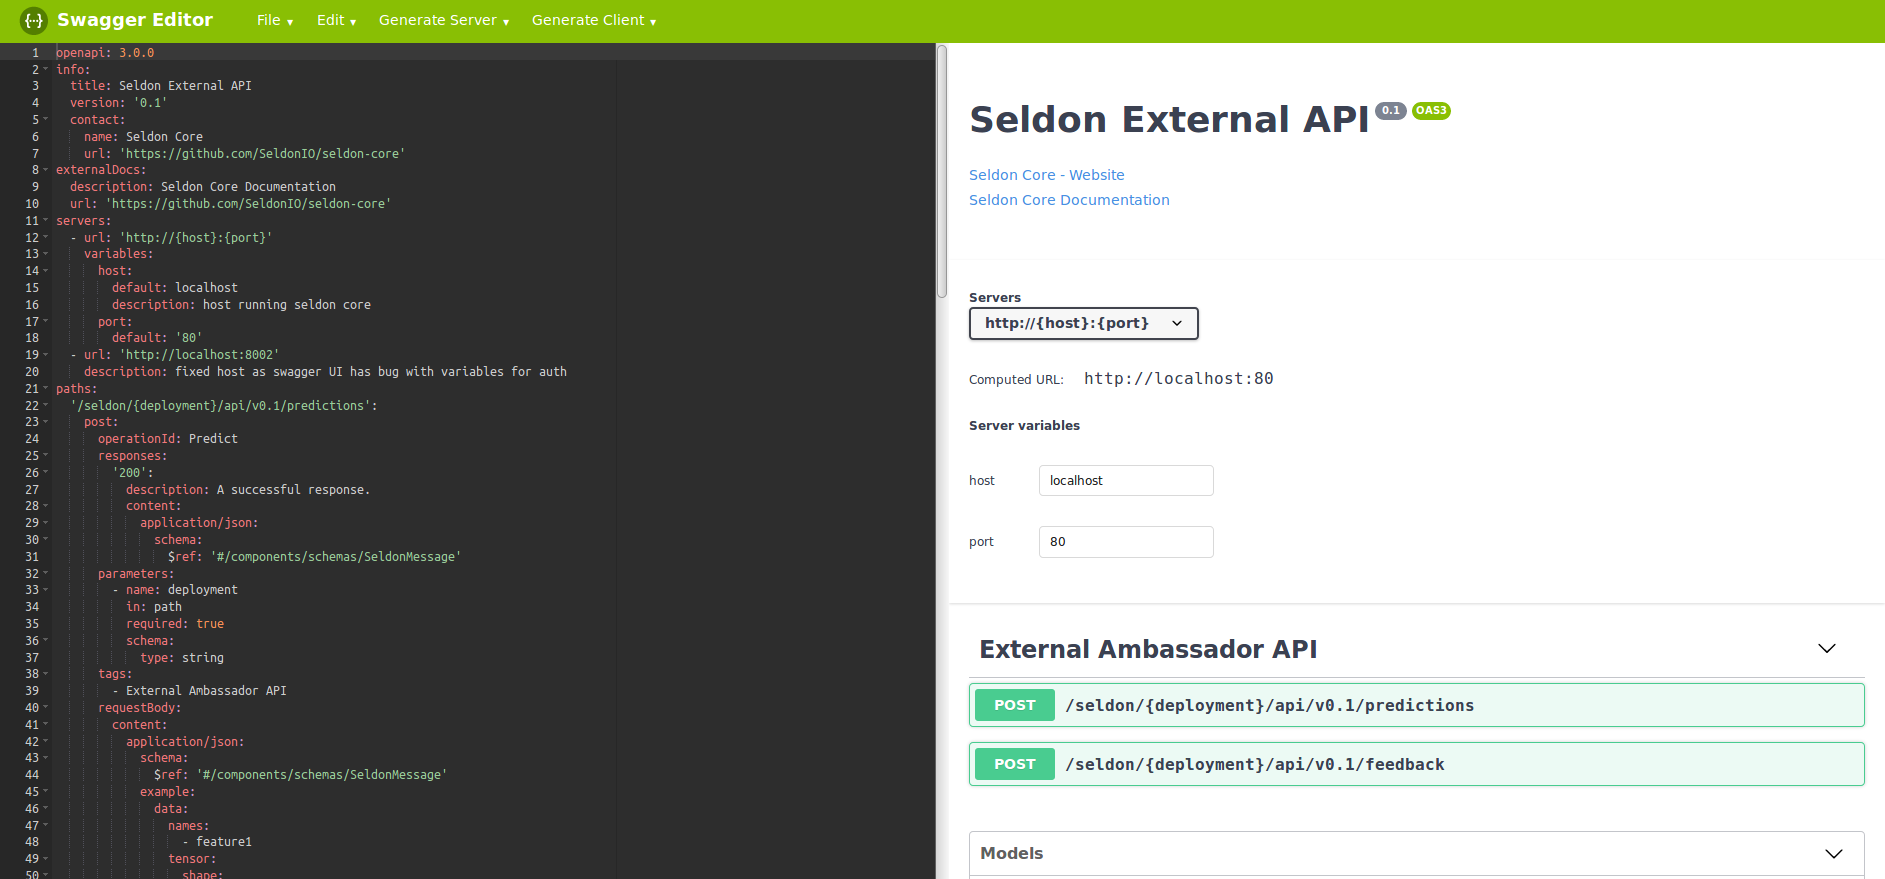Fold the servers block at line 11
This screenshot has height=879, width=1885.
(45, 221)
